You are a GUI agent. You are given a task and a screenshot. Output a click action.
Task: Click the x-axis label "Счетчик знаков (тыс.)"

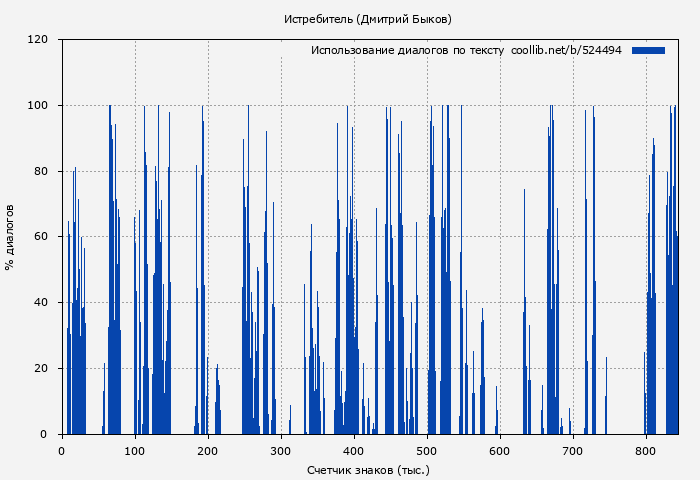tap(368, 469)
